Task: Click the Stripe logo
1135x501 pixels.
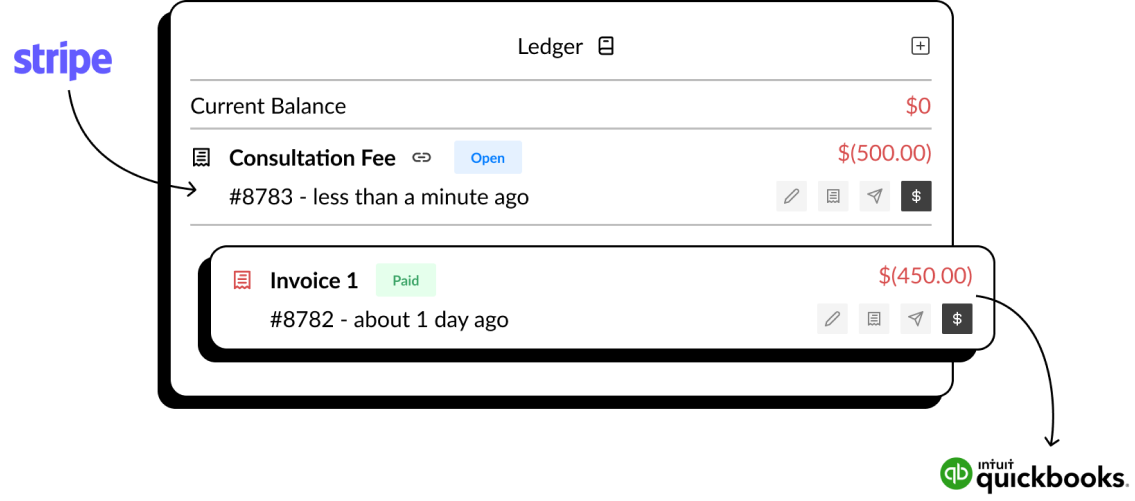Action: 63,62
